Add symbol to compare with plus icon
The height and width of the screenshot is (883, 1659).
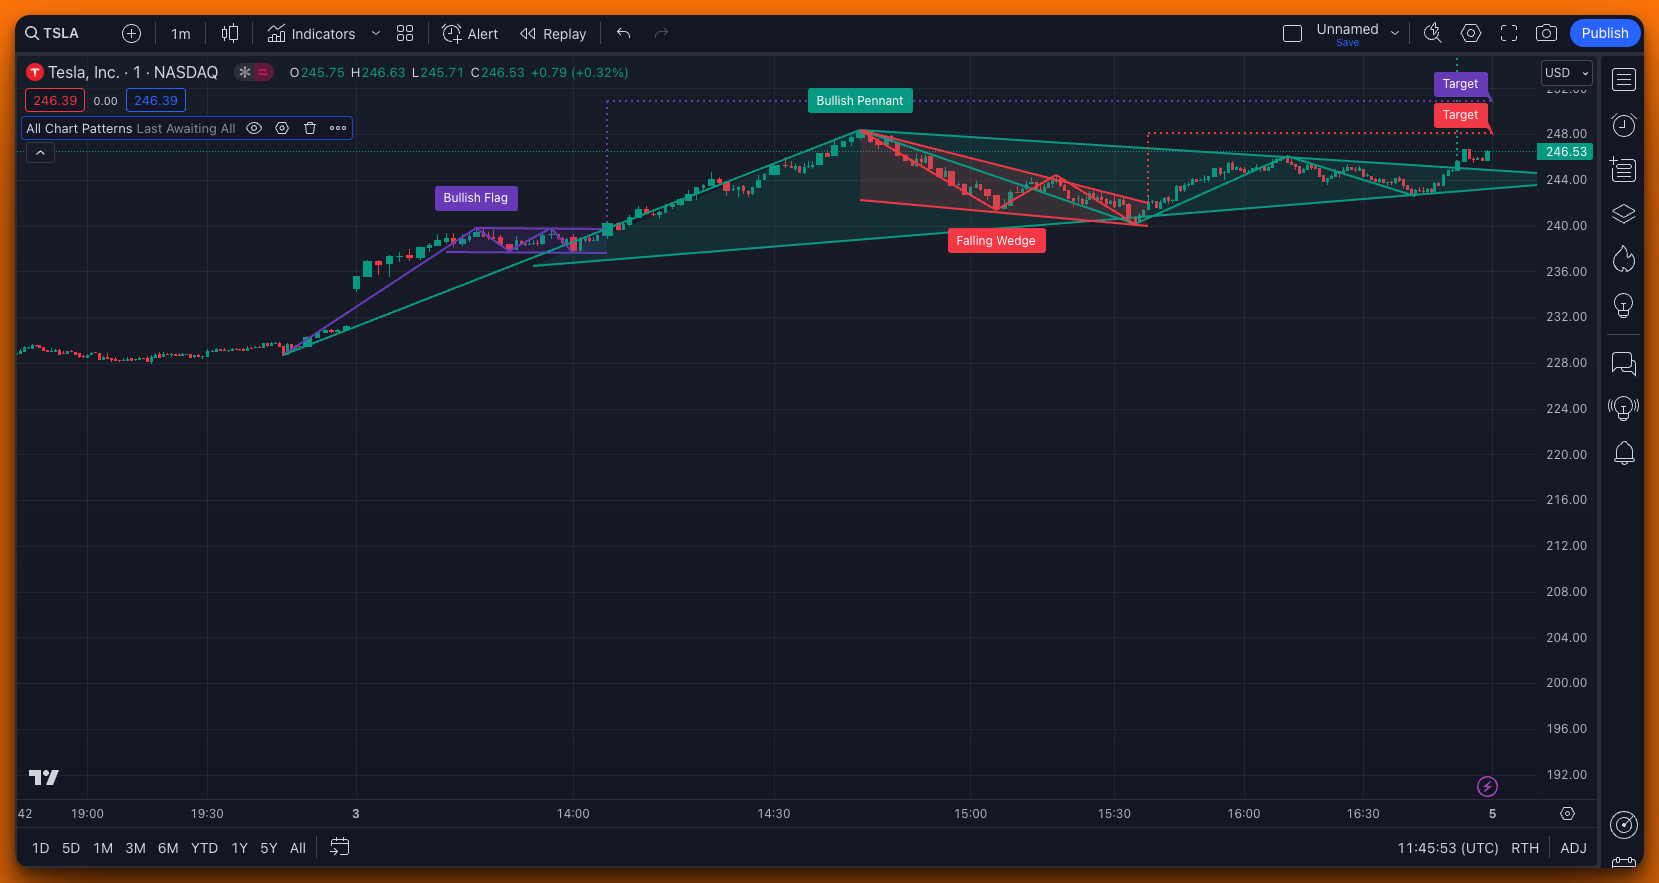131,33
